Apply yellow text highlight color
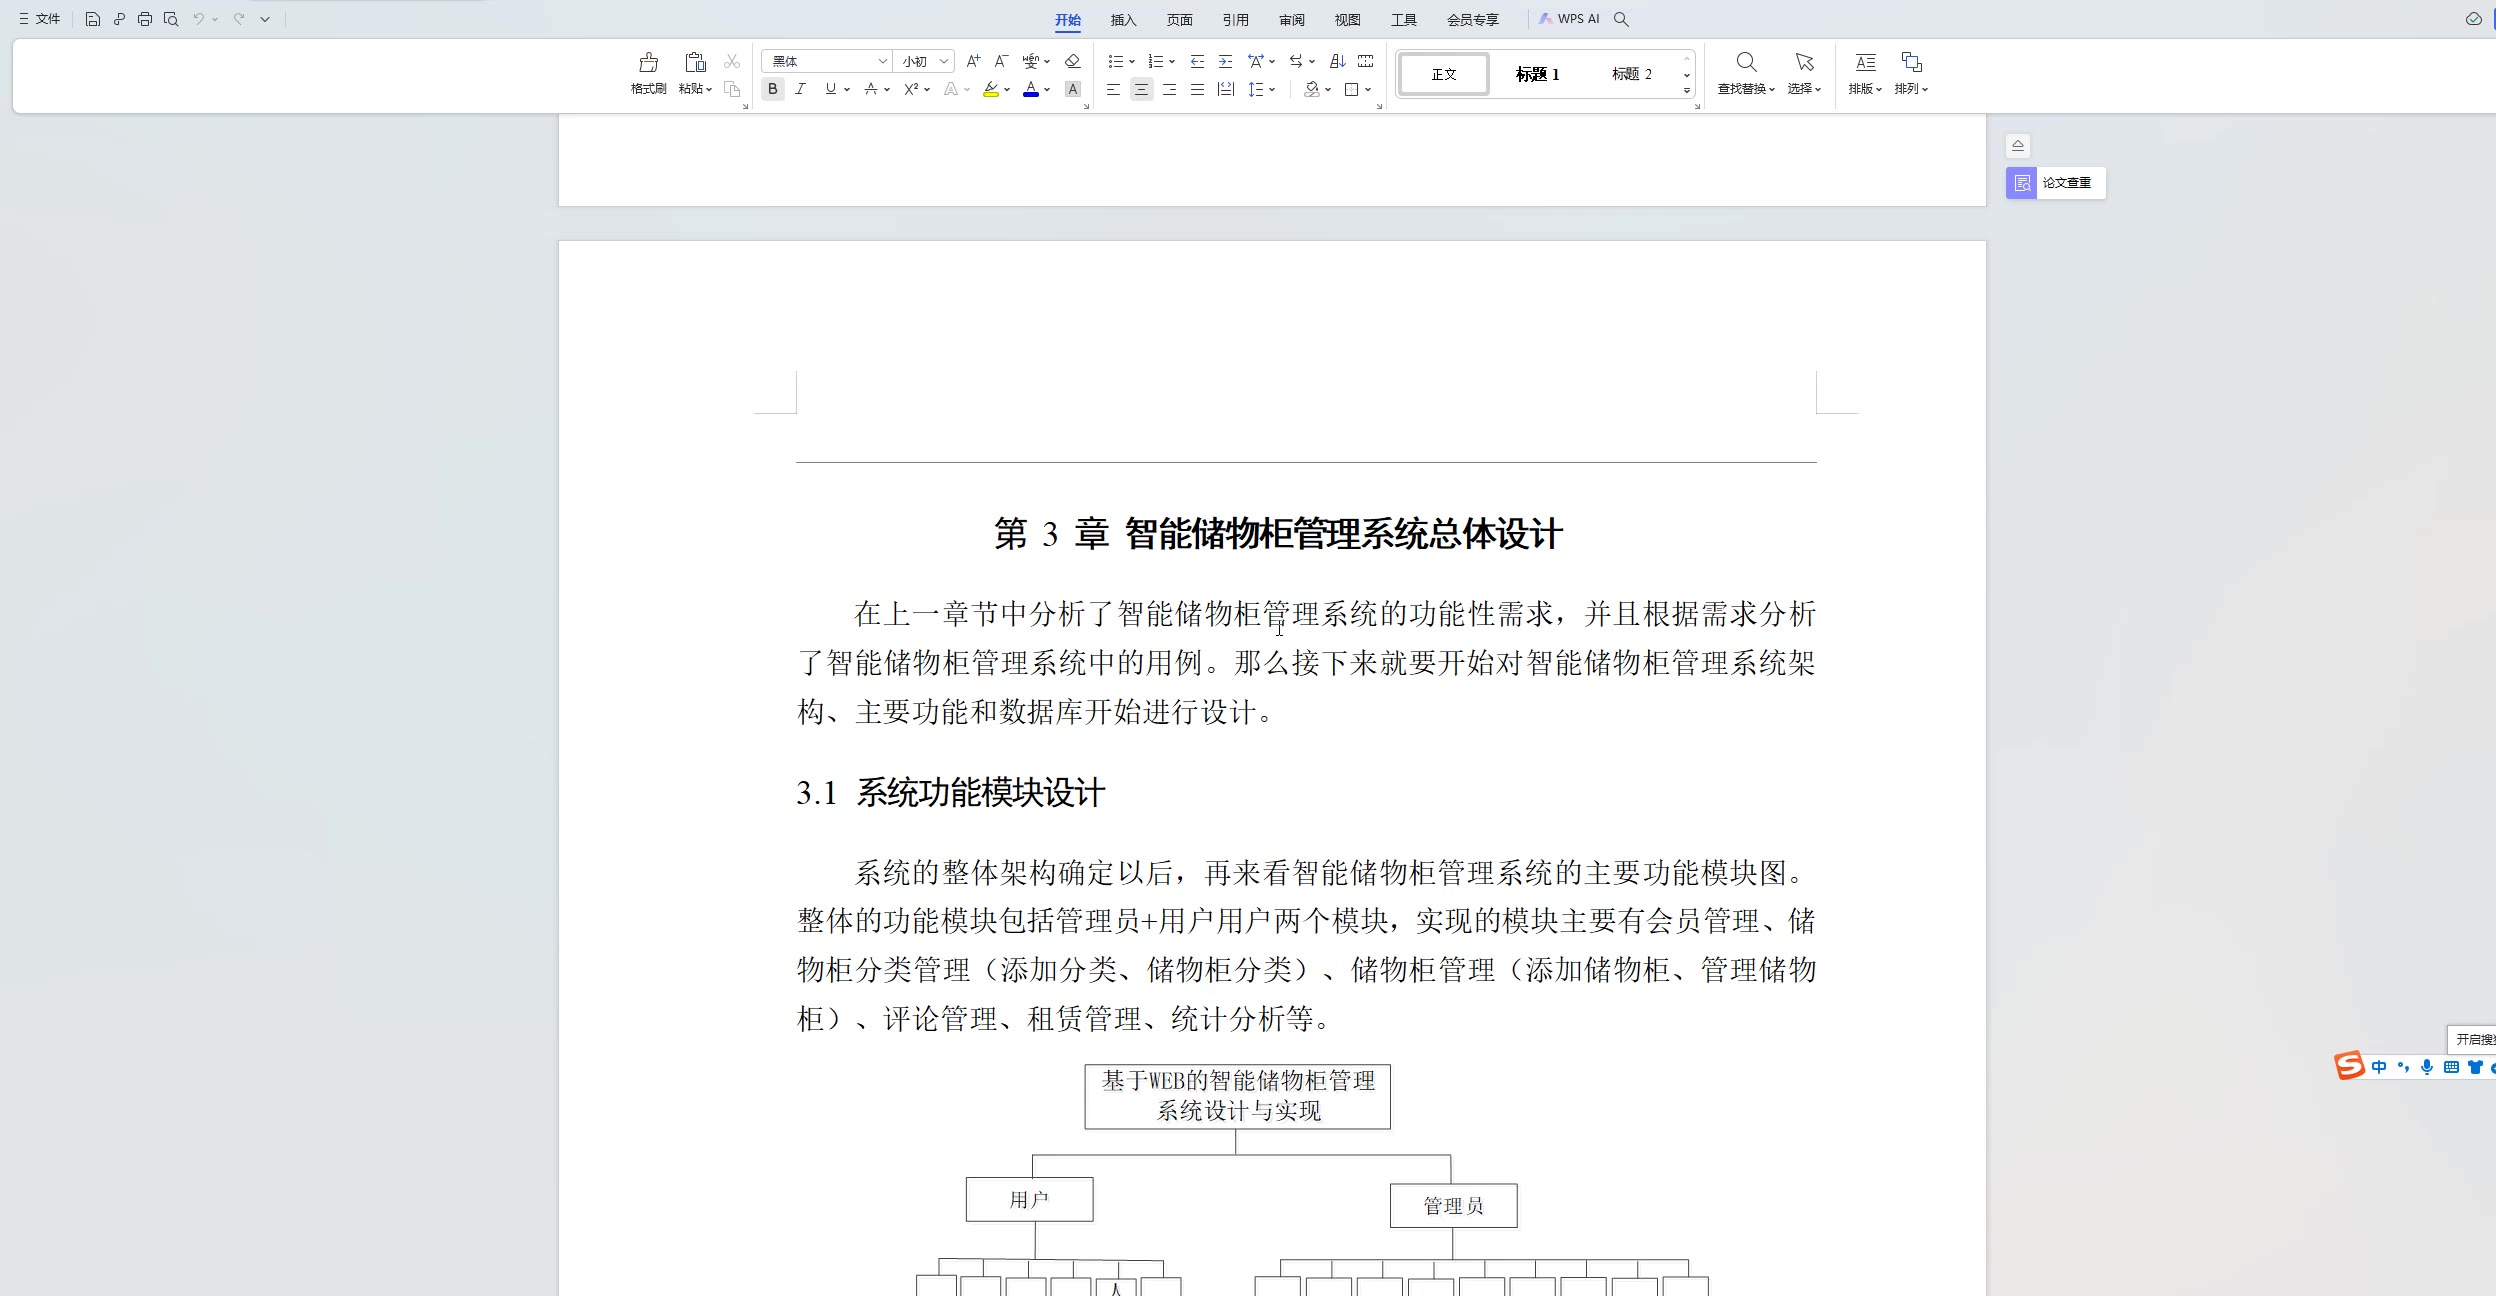 (x=990, y=89)
